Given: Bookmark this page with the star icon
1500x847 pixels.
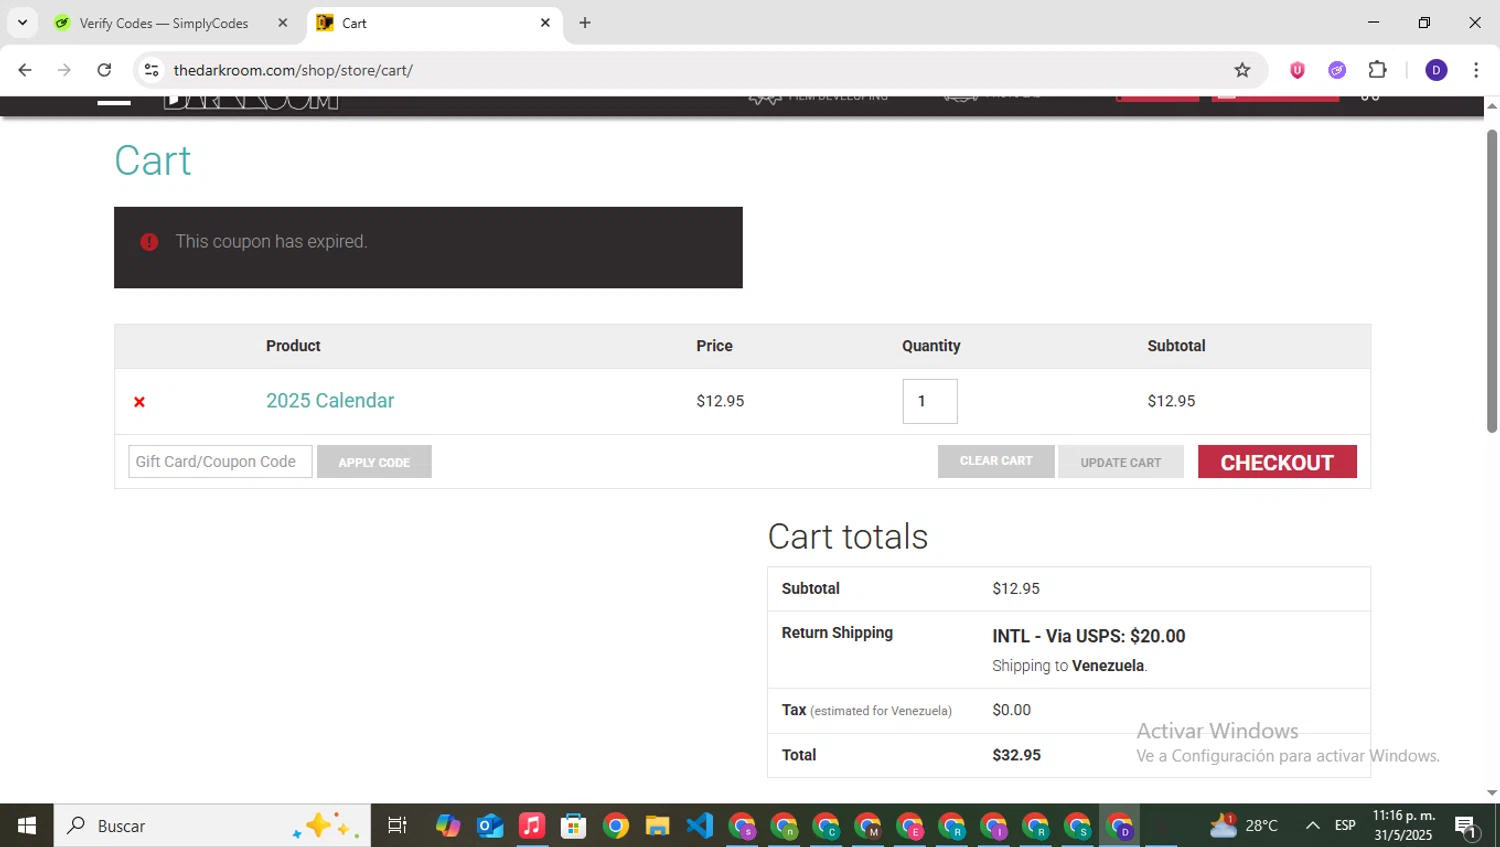Looking at the screenshot, I should pyautogui.click(x=1242, y=70).
